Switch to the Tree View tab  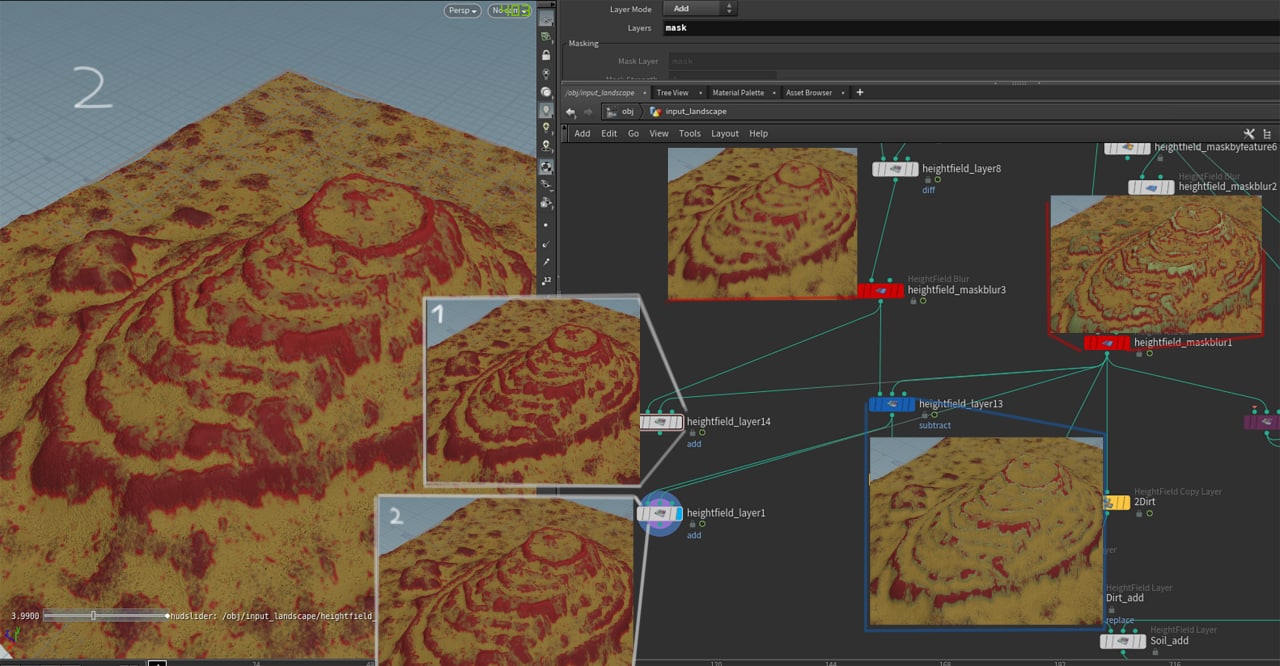[672, 92]
